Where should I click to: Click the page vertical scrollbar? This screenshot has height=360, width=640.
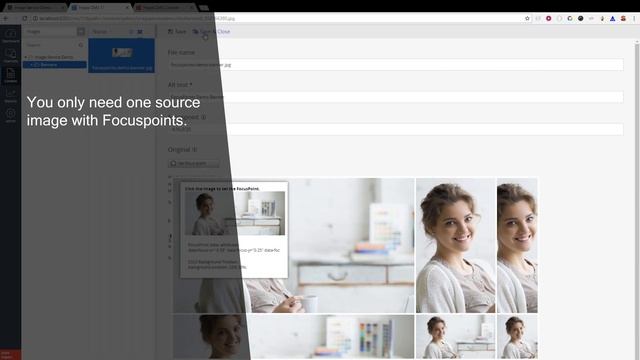pyautogui.click(x=637, y=200)
